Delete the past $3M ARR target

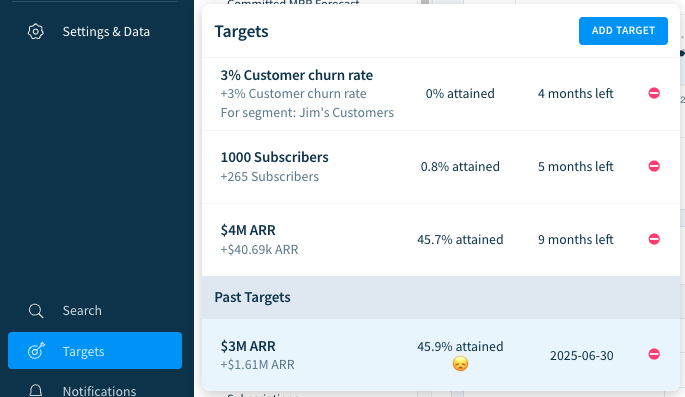pos(654,354)
